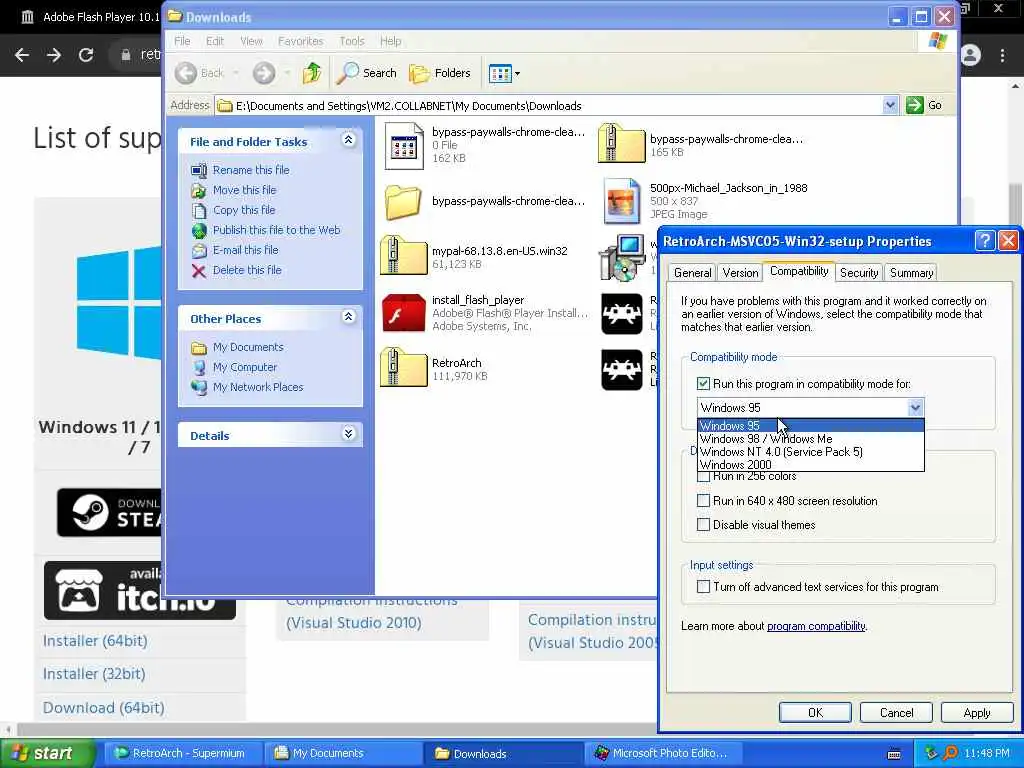
Task: Expand the Details panel
Action: click(x=348, y=434)
